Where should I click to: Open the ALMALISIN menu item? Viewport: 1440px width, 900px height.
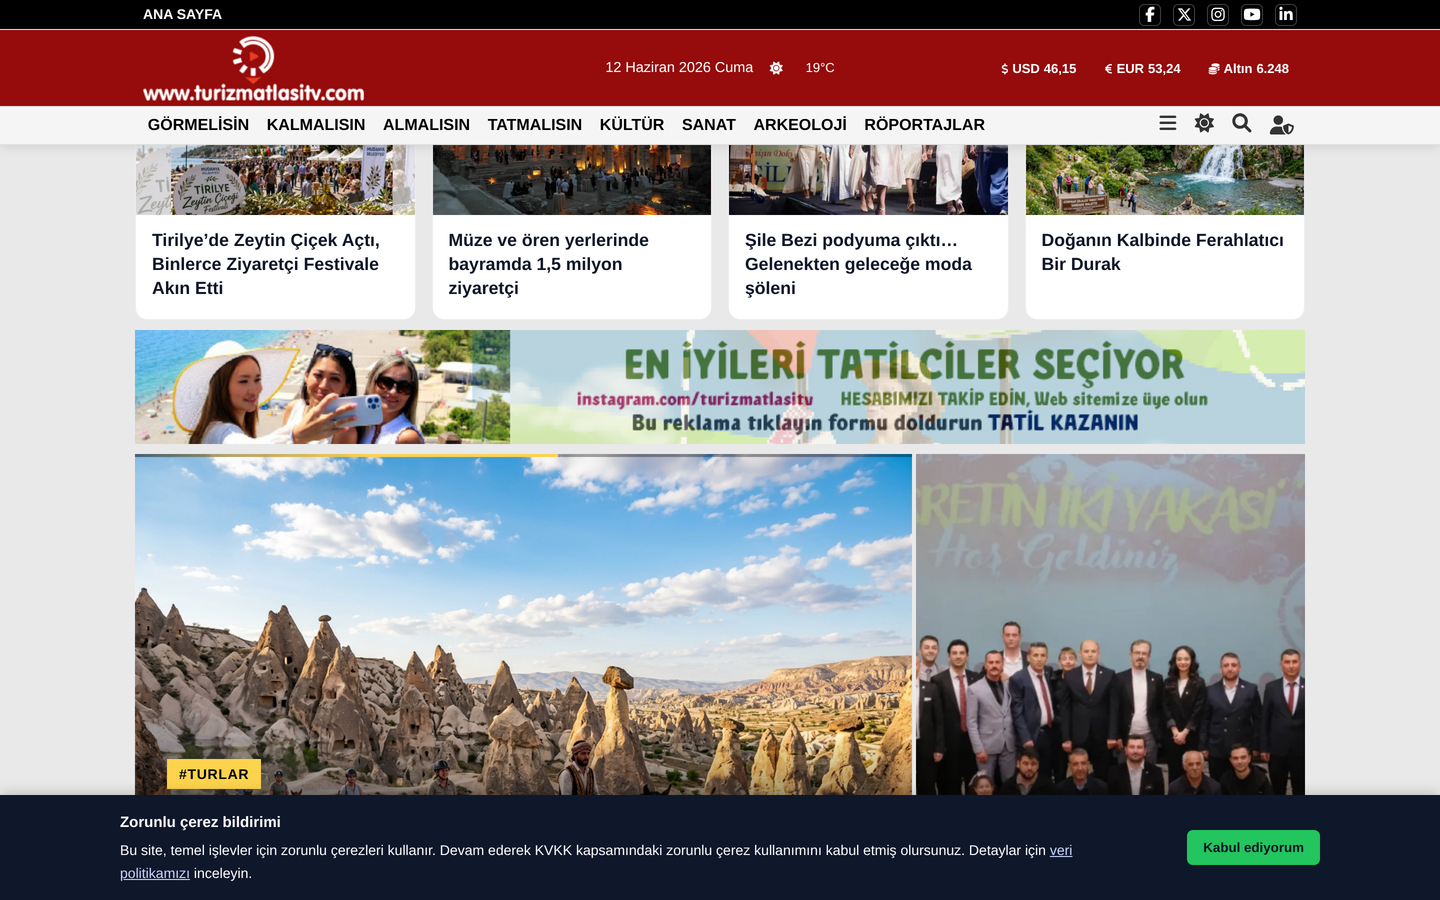point(426,125)
